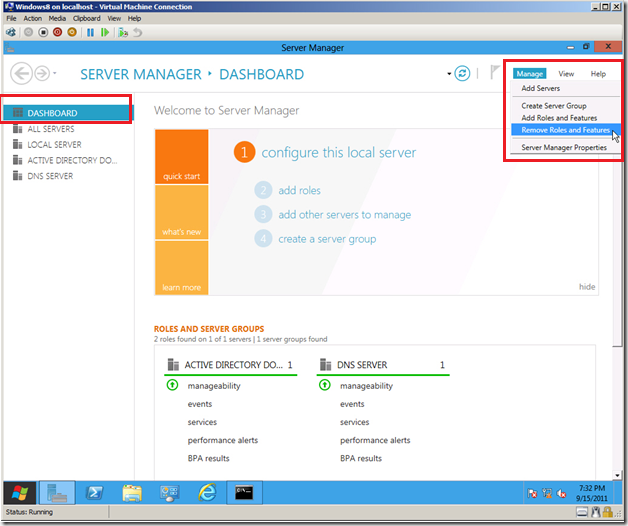Open the VM Connection Clipboard menu

click(87, 18)
